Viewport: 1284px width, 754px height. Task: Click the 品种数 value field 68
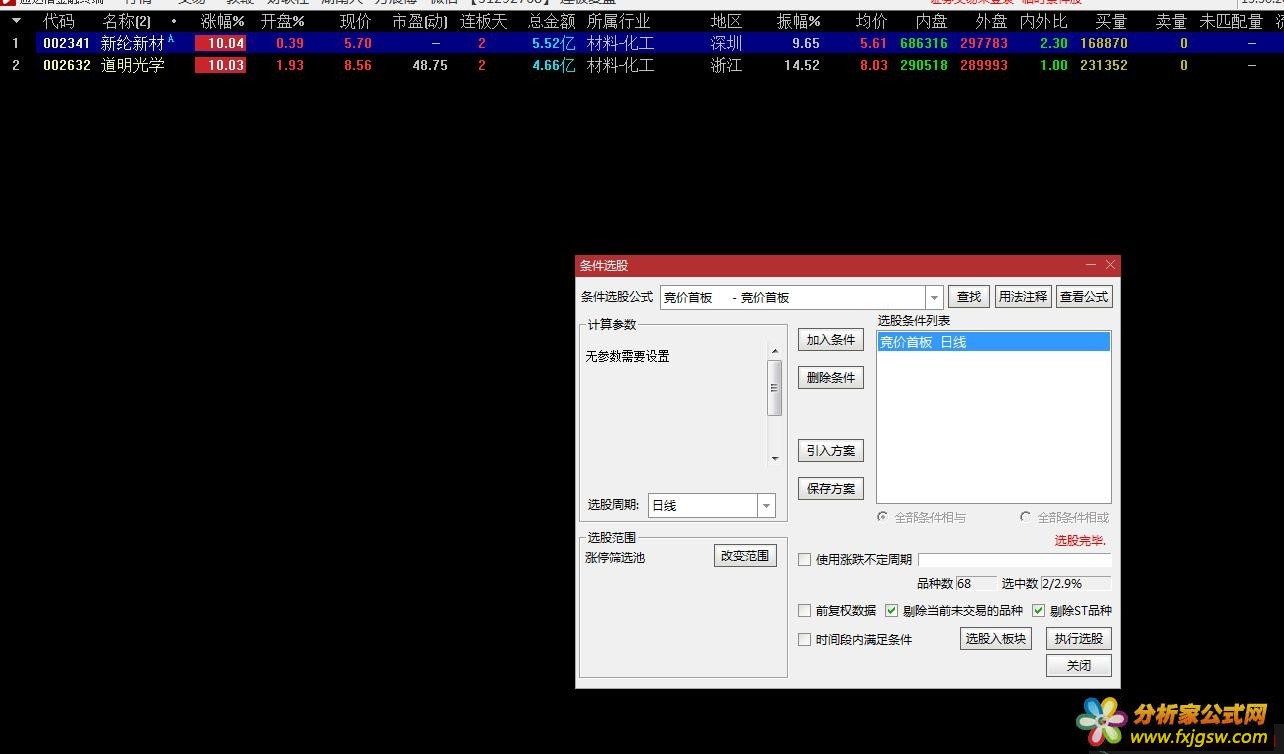pyautogui.click(x=976, y=583)
